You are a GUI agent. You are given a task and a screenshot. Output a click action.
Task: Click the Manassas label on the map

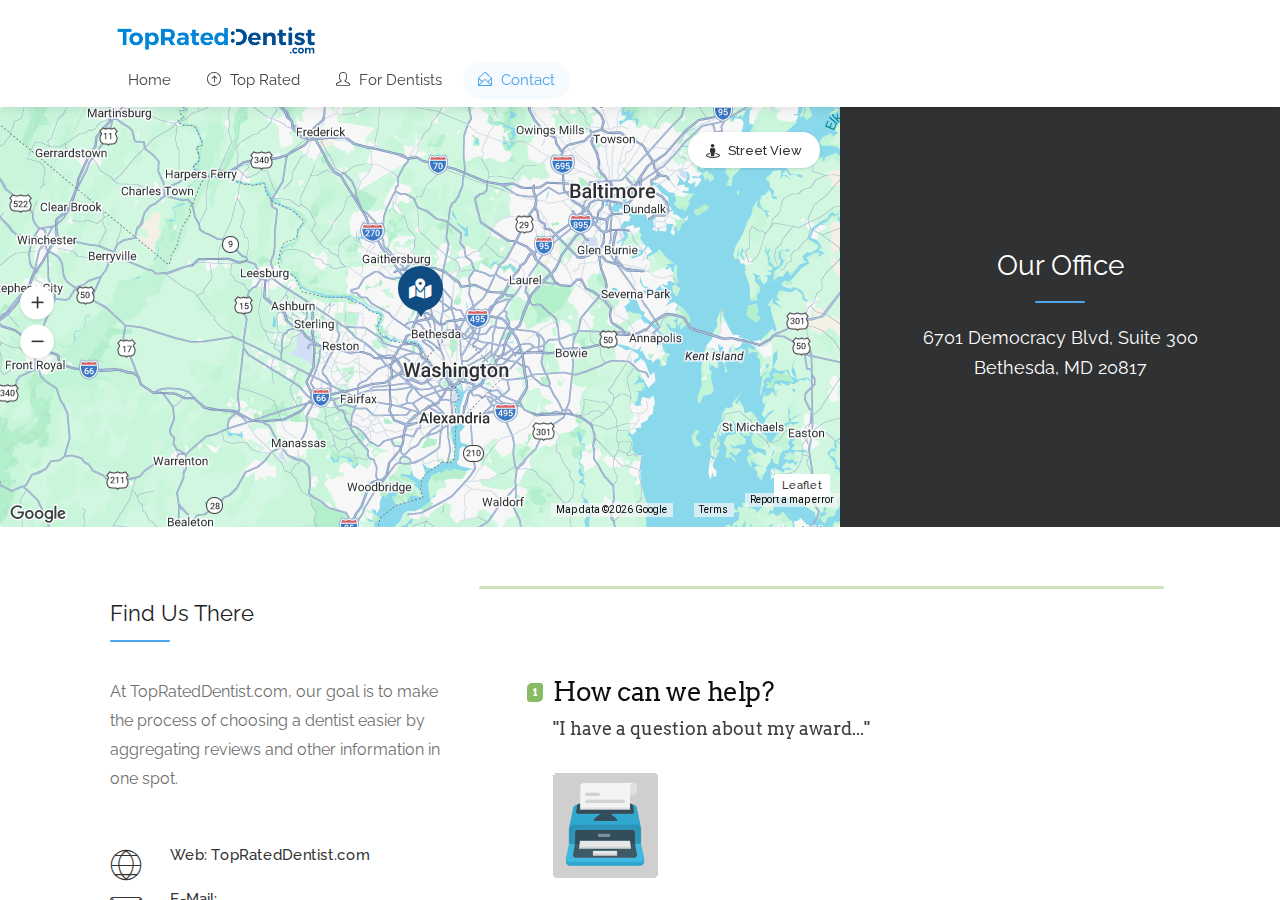tap(298, 443)
